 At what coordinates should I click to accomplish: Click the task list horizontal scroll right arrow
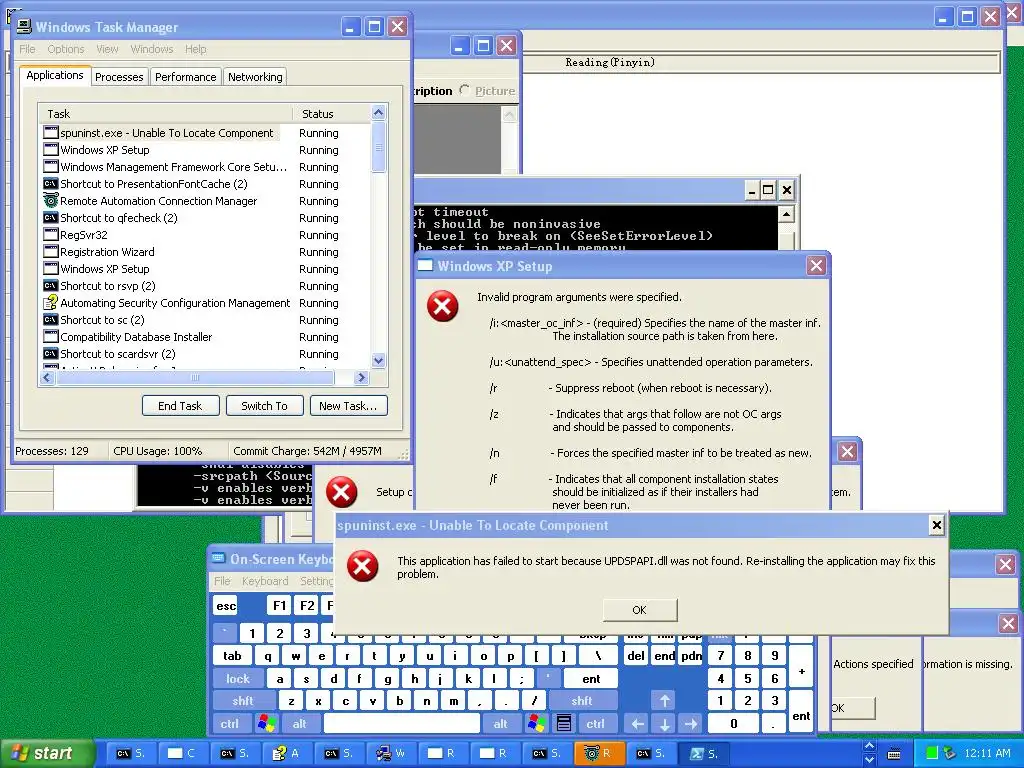tap(361, 377)
